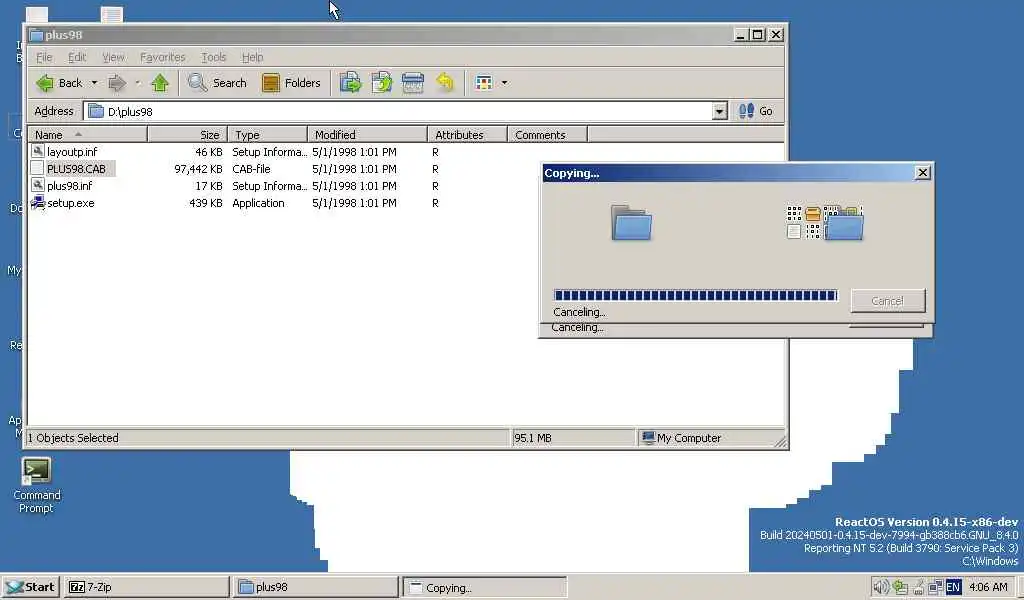
Task: Click My Computer in the status bar
Action: (x=689, y=438)
